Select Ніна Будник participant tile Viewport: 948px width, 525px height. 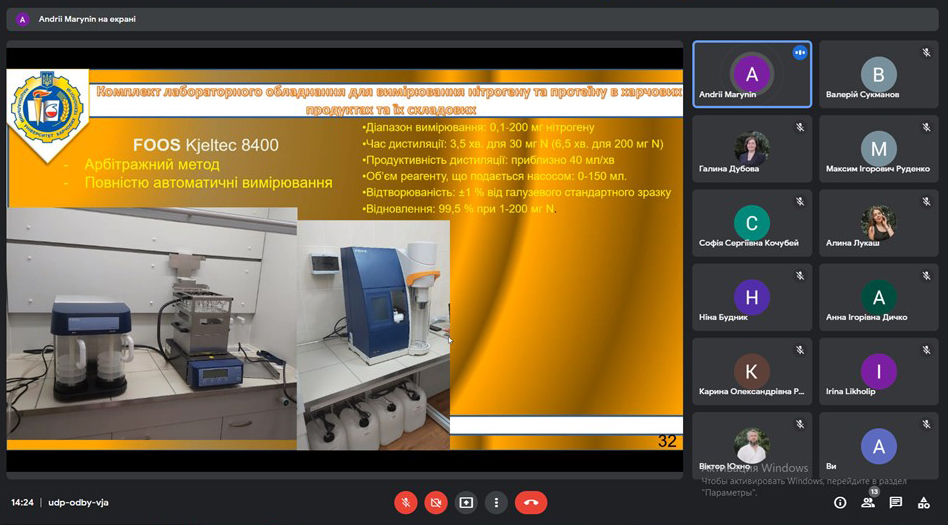(x=752, y=298)
